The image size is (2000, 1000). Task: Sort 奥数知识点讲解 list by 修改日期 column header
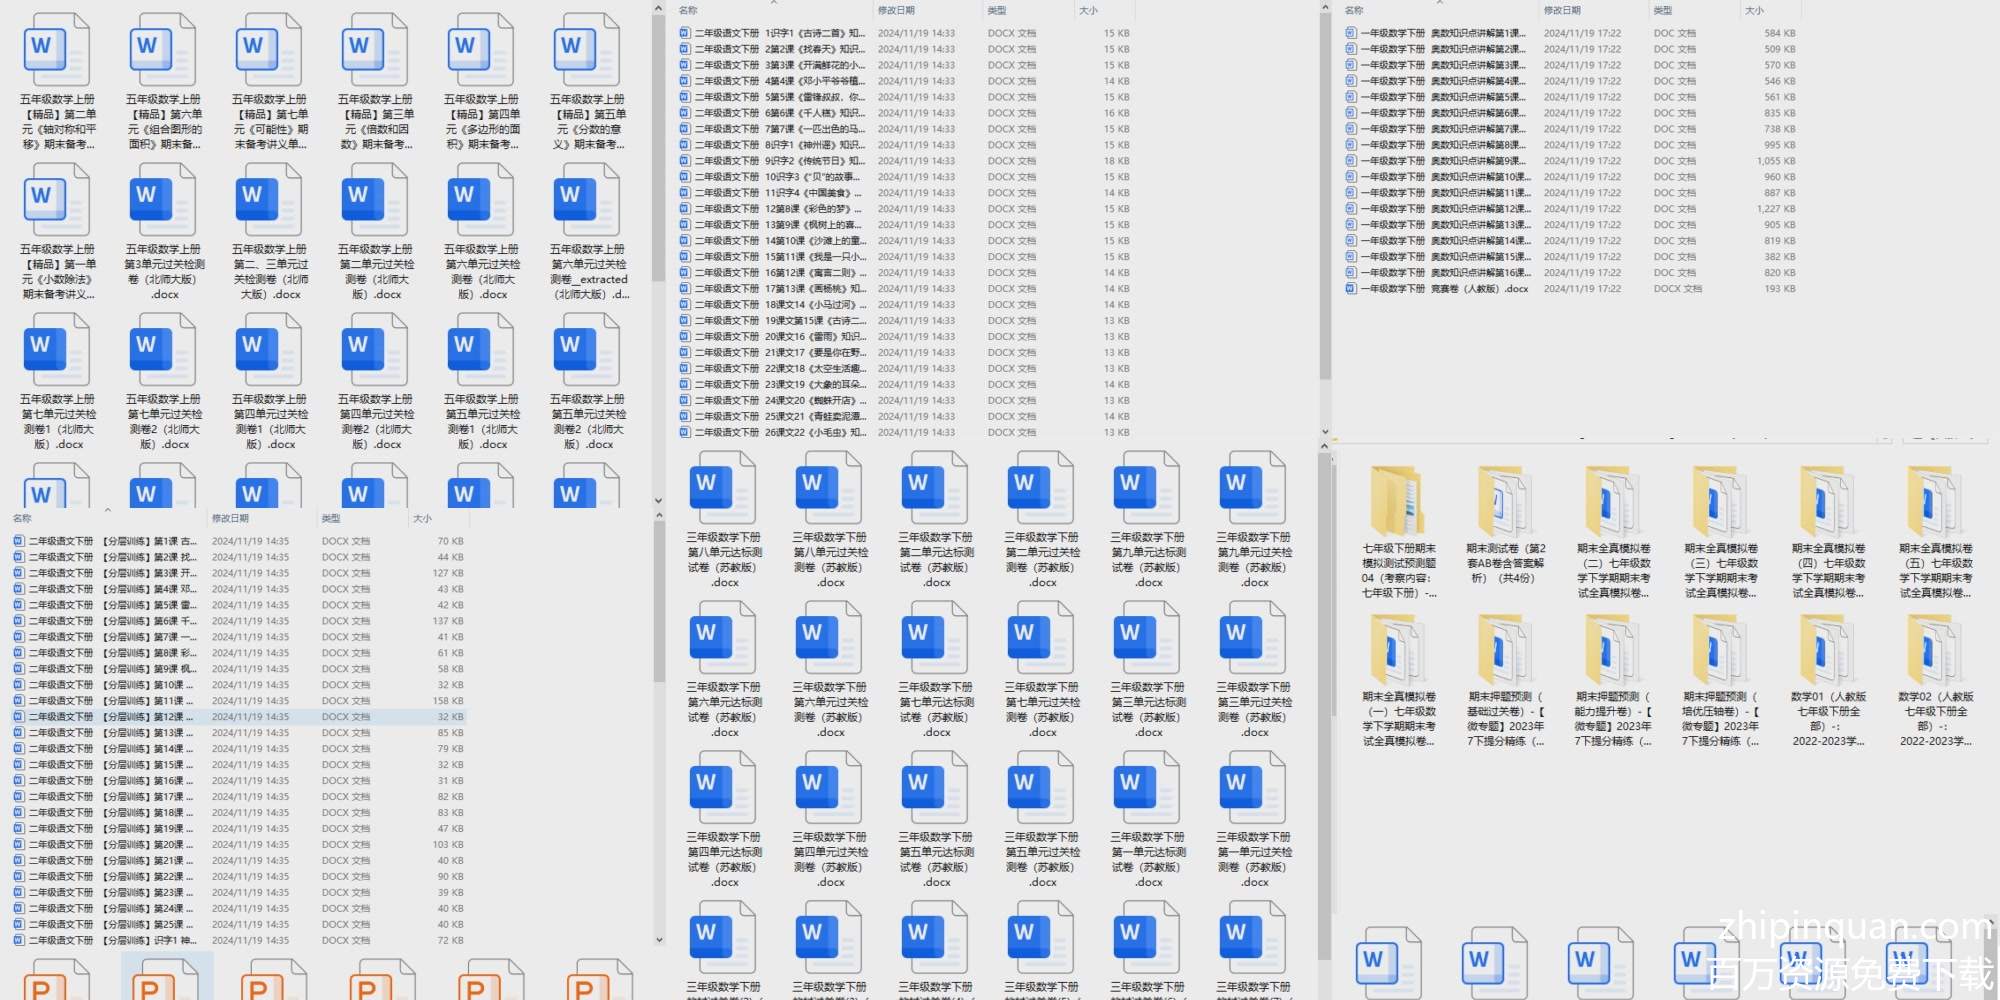[1562, 10]
